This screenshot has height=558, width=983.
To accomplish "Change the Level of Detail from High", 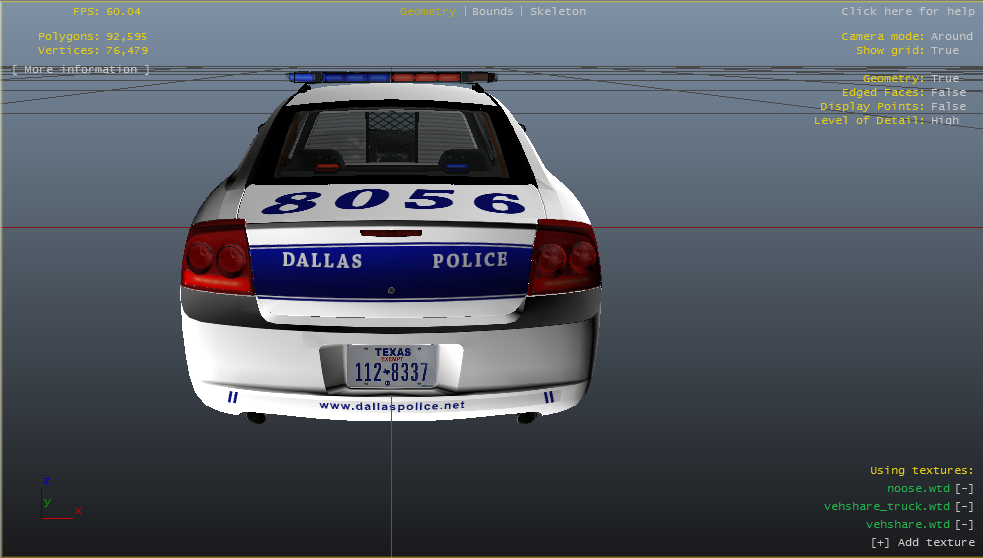I will (x=945, y=120).
